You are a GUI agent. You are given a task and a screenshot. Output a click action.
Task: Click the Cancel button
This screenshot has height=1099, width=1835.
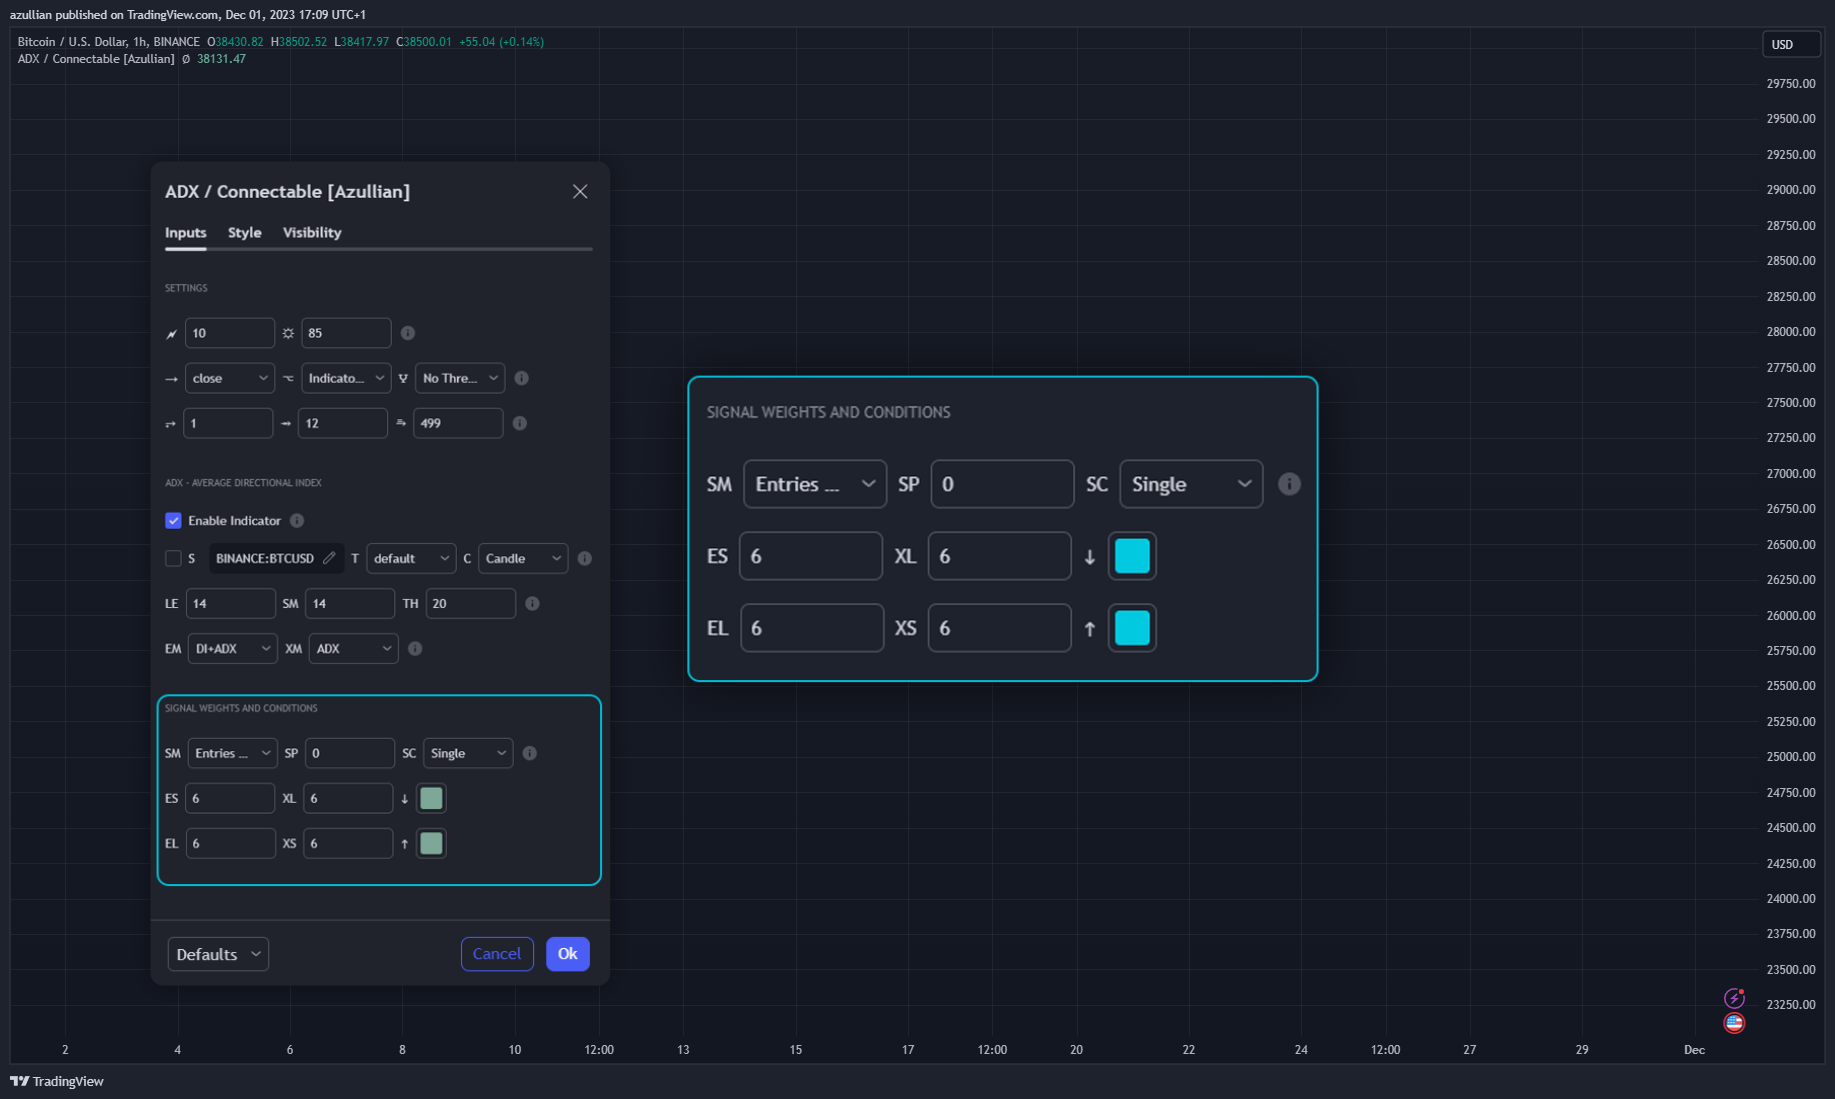coord(497,954)
